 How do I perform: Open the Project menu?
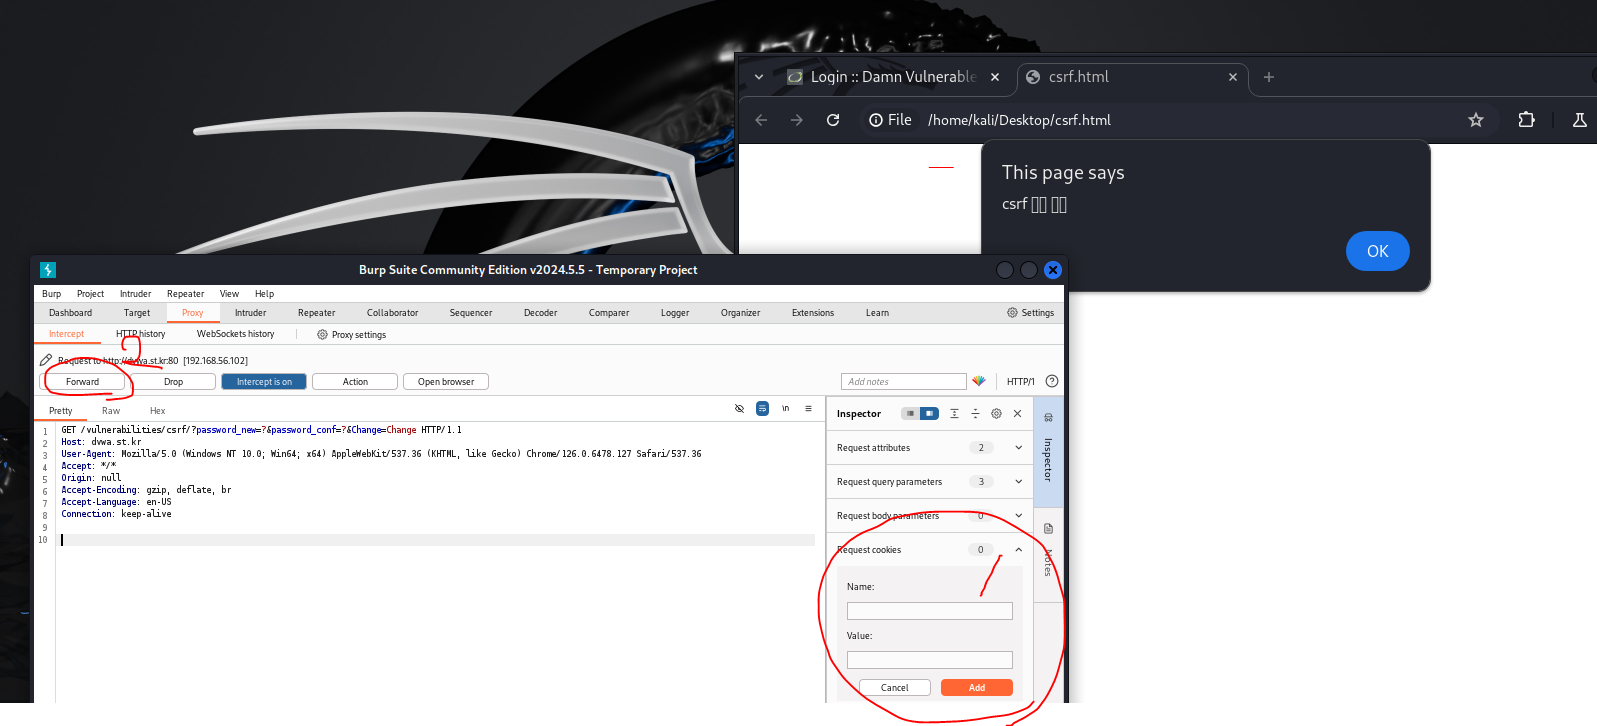tap(91, 294)
